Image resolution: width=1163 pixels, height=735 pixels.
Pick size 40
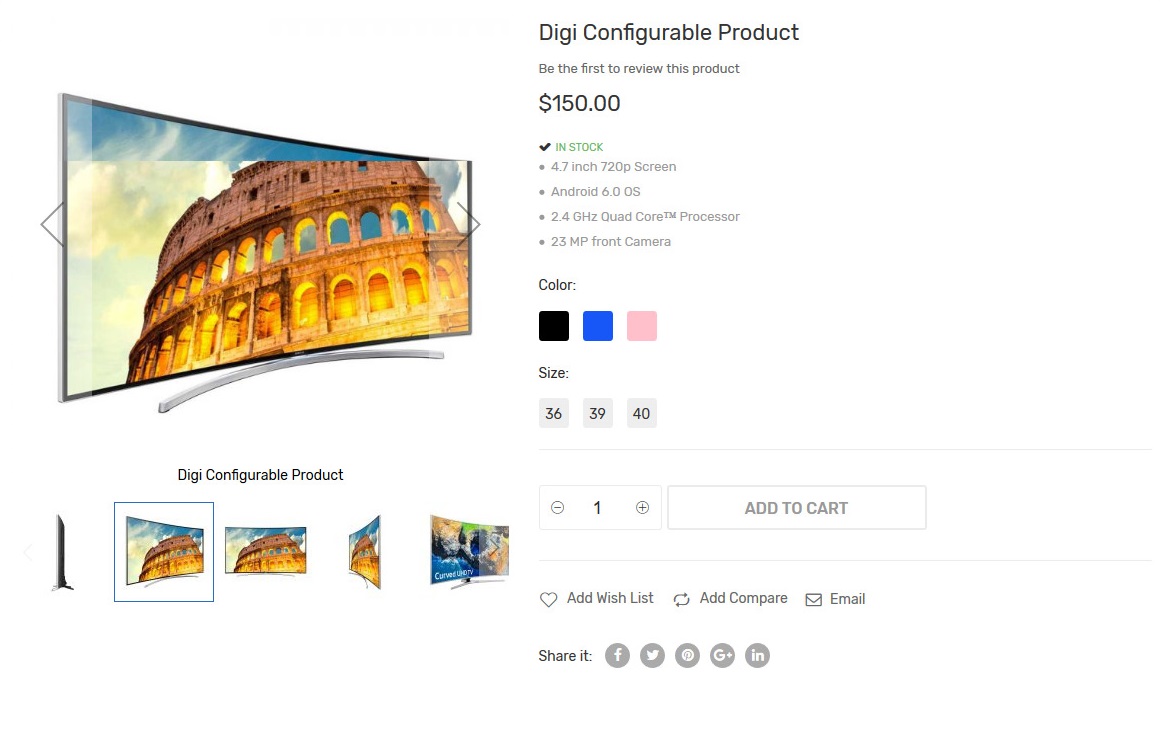point(642,414)
